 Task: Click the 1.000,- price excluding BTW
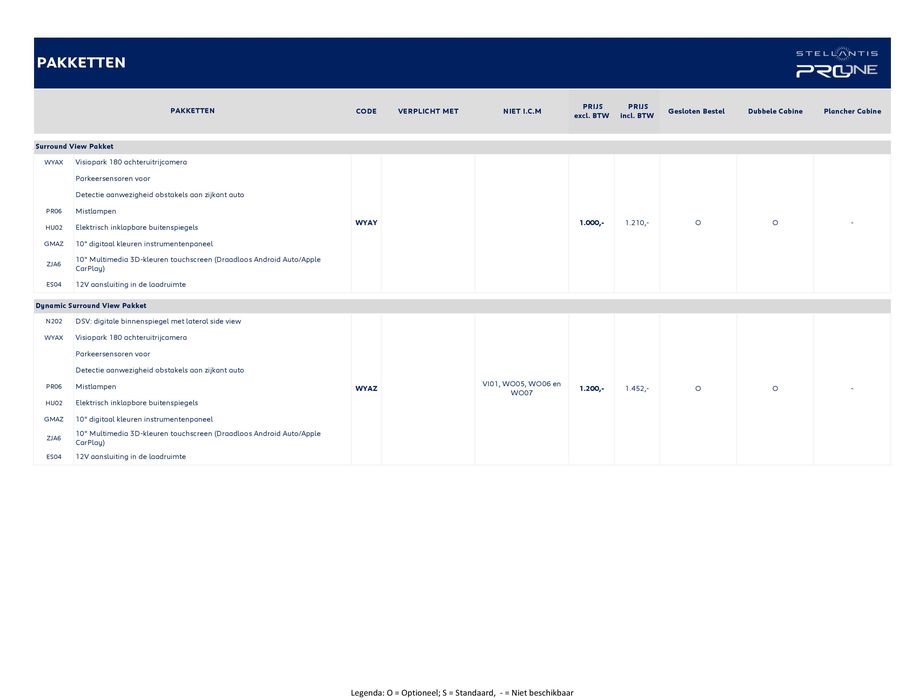click(591, 223)
